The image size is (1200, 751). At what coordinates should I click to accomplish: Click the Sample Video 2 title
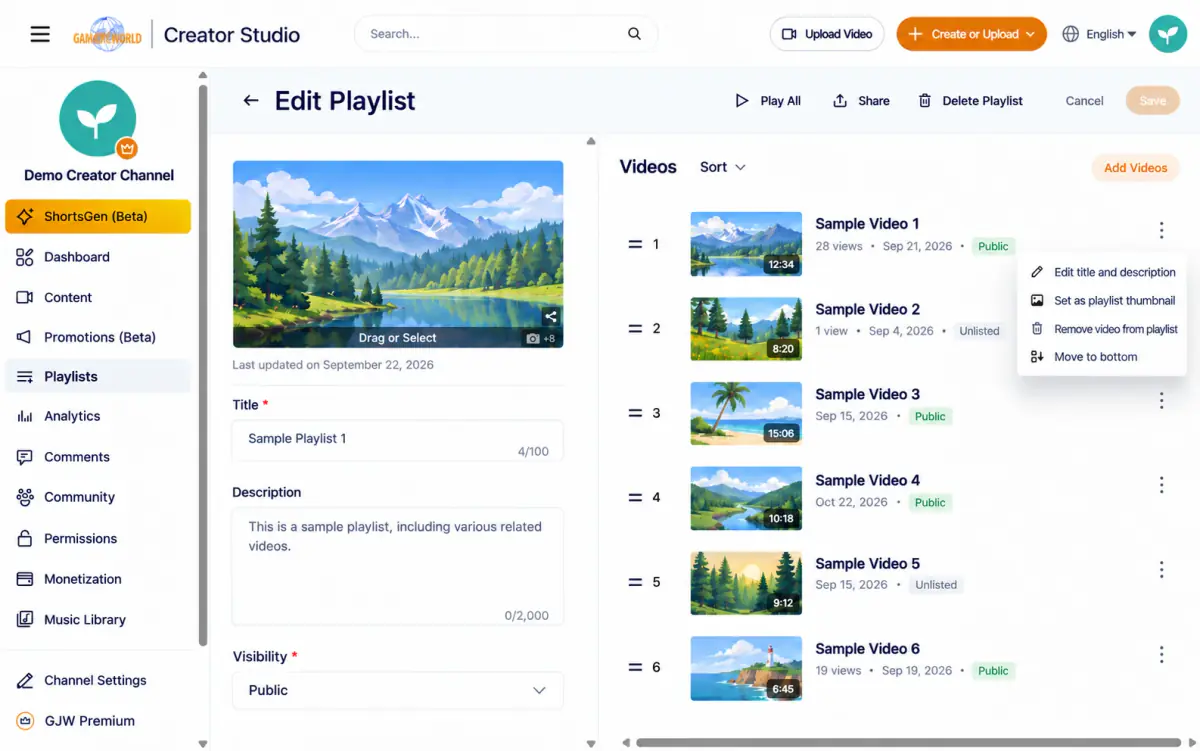[867, 309]
